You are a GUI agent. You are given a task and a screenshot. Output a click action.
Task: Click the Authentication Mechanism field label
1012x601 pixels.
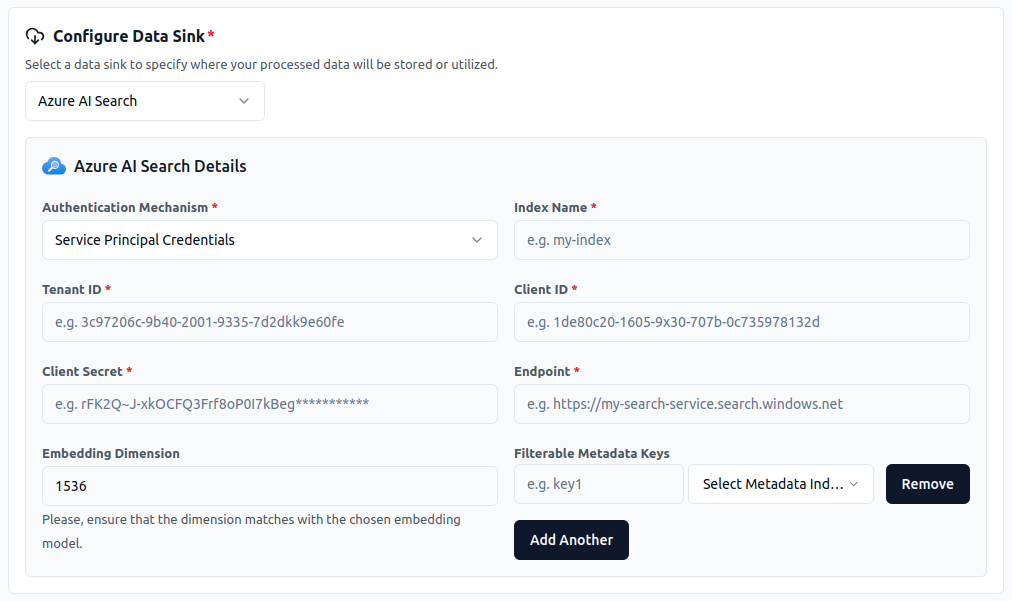[x=125, y=207]
